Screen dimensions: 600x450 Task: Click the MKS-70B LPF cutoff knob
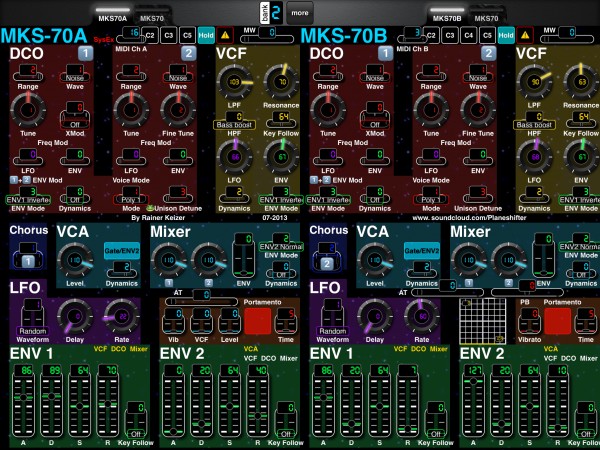[x=534, y=82]
